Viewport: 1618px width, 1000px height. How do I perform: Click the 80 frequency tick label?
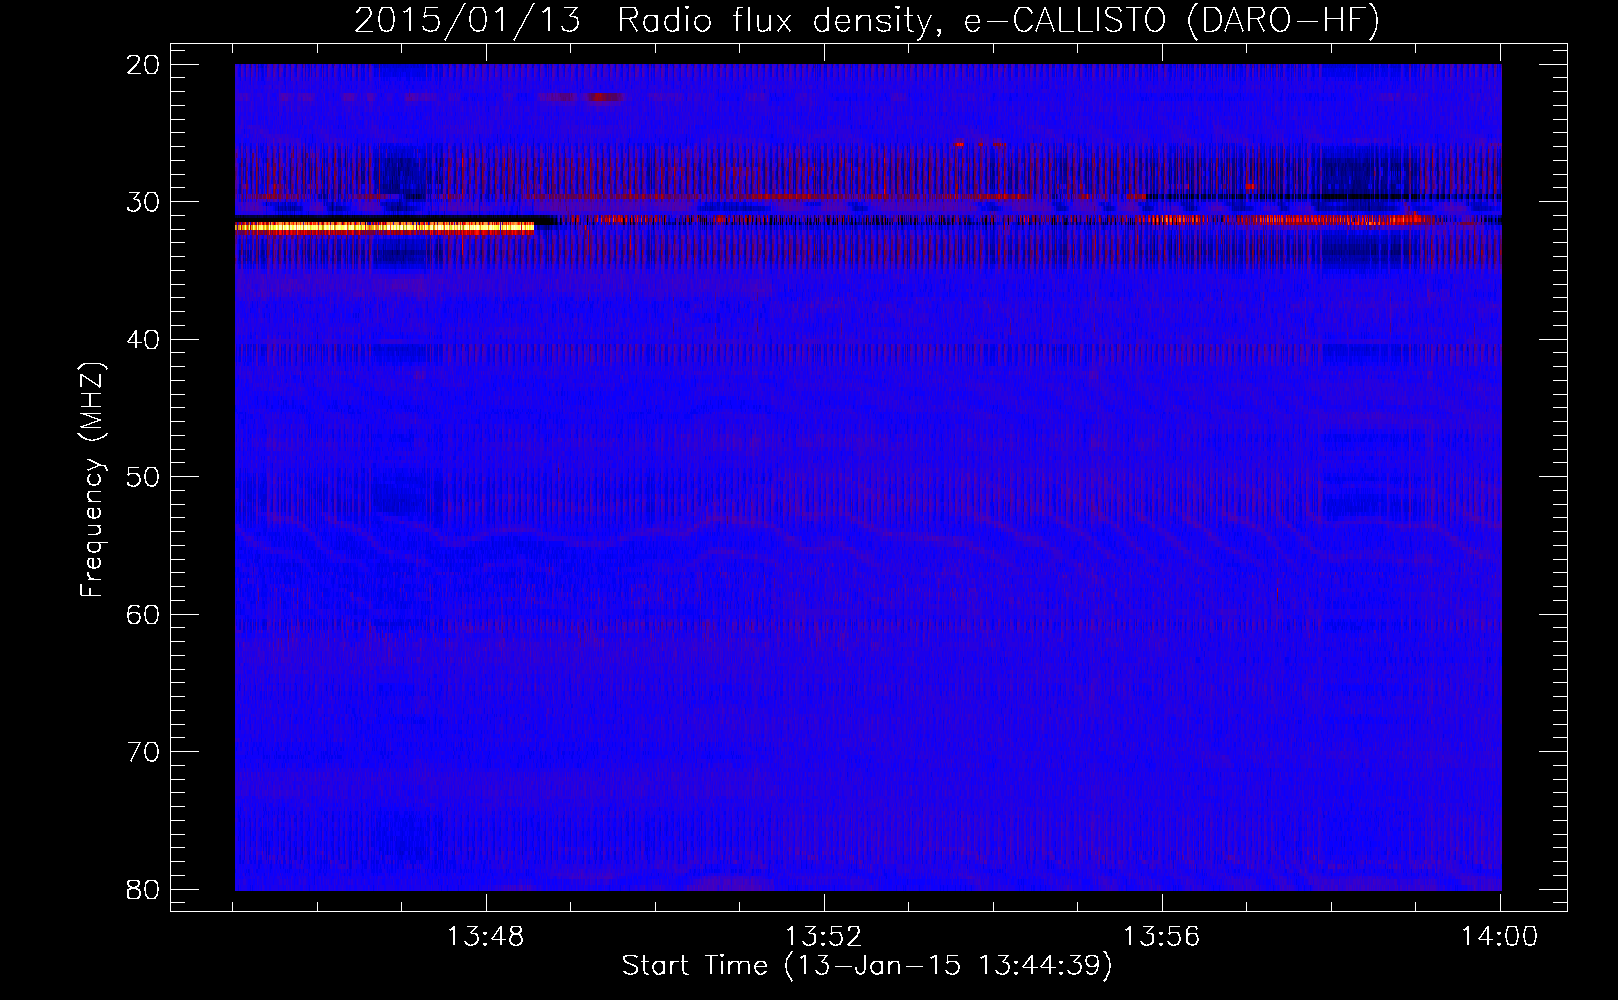tap(145, 889)
